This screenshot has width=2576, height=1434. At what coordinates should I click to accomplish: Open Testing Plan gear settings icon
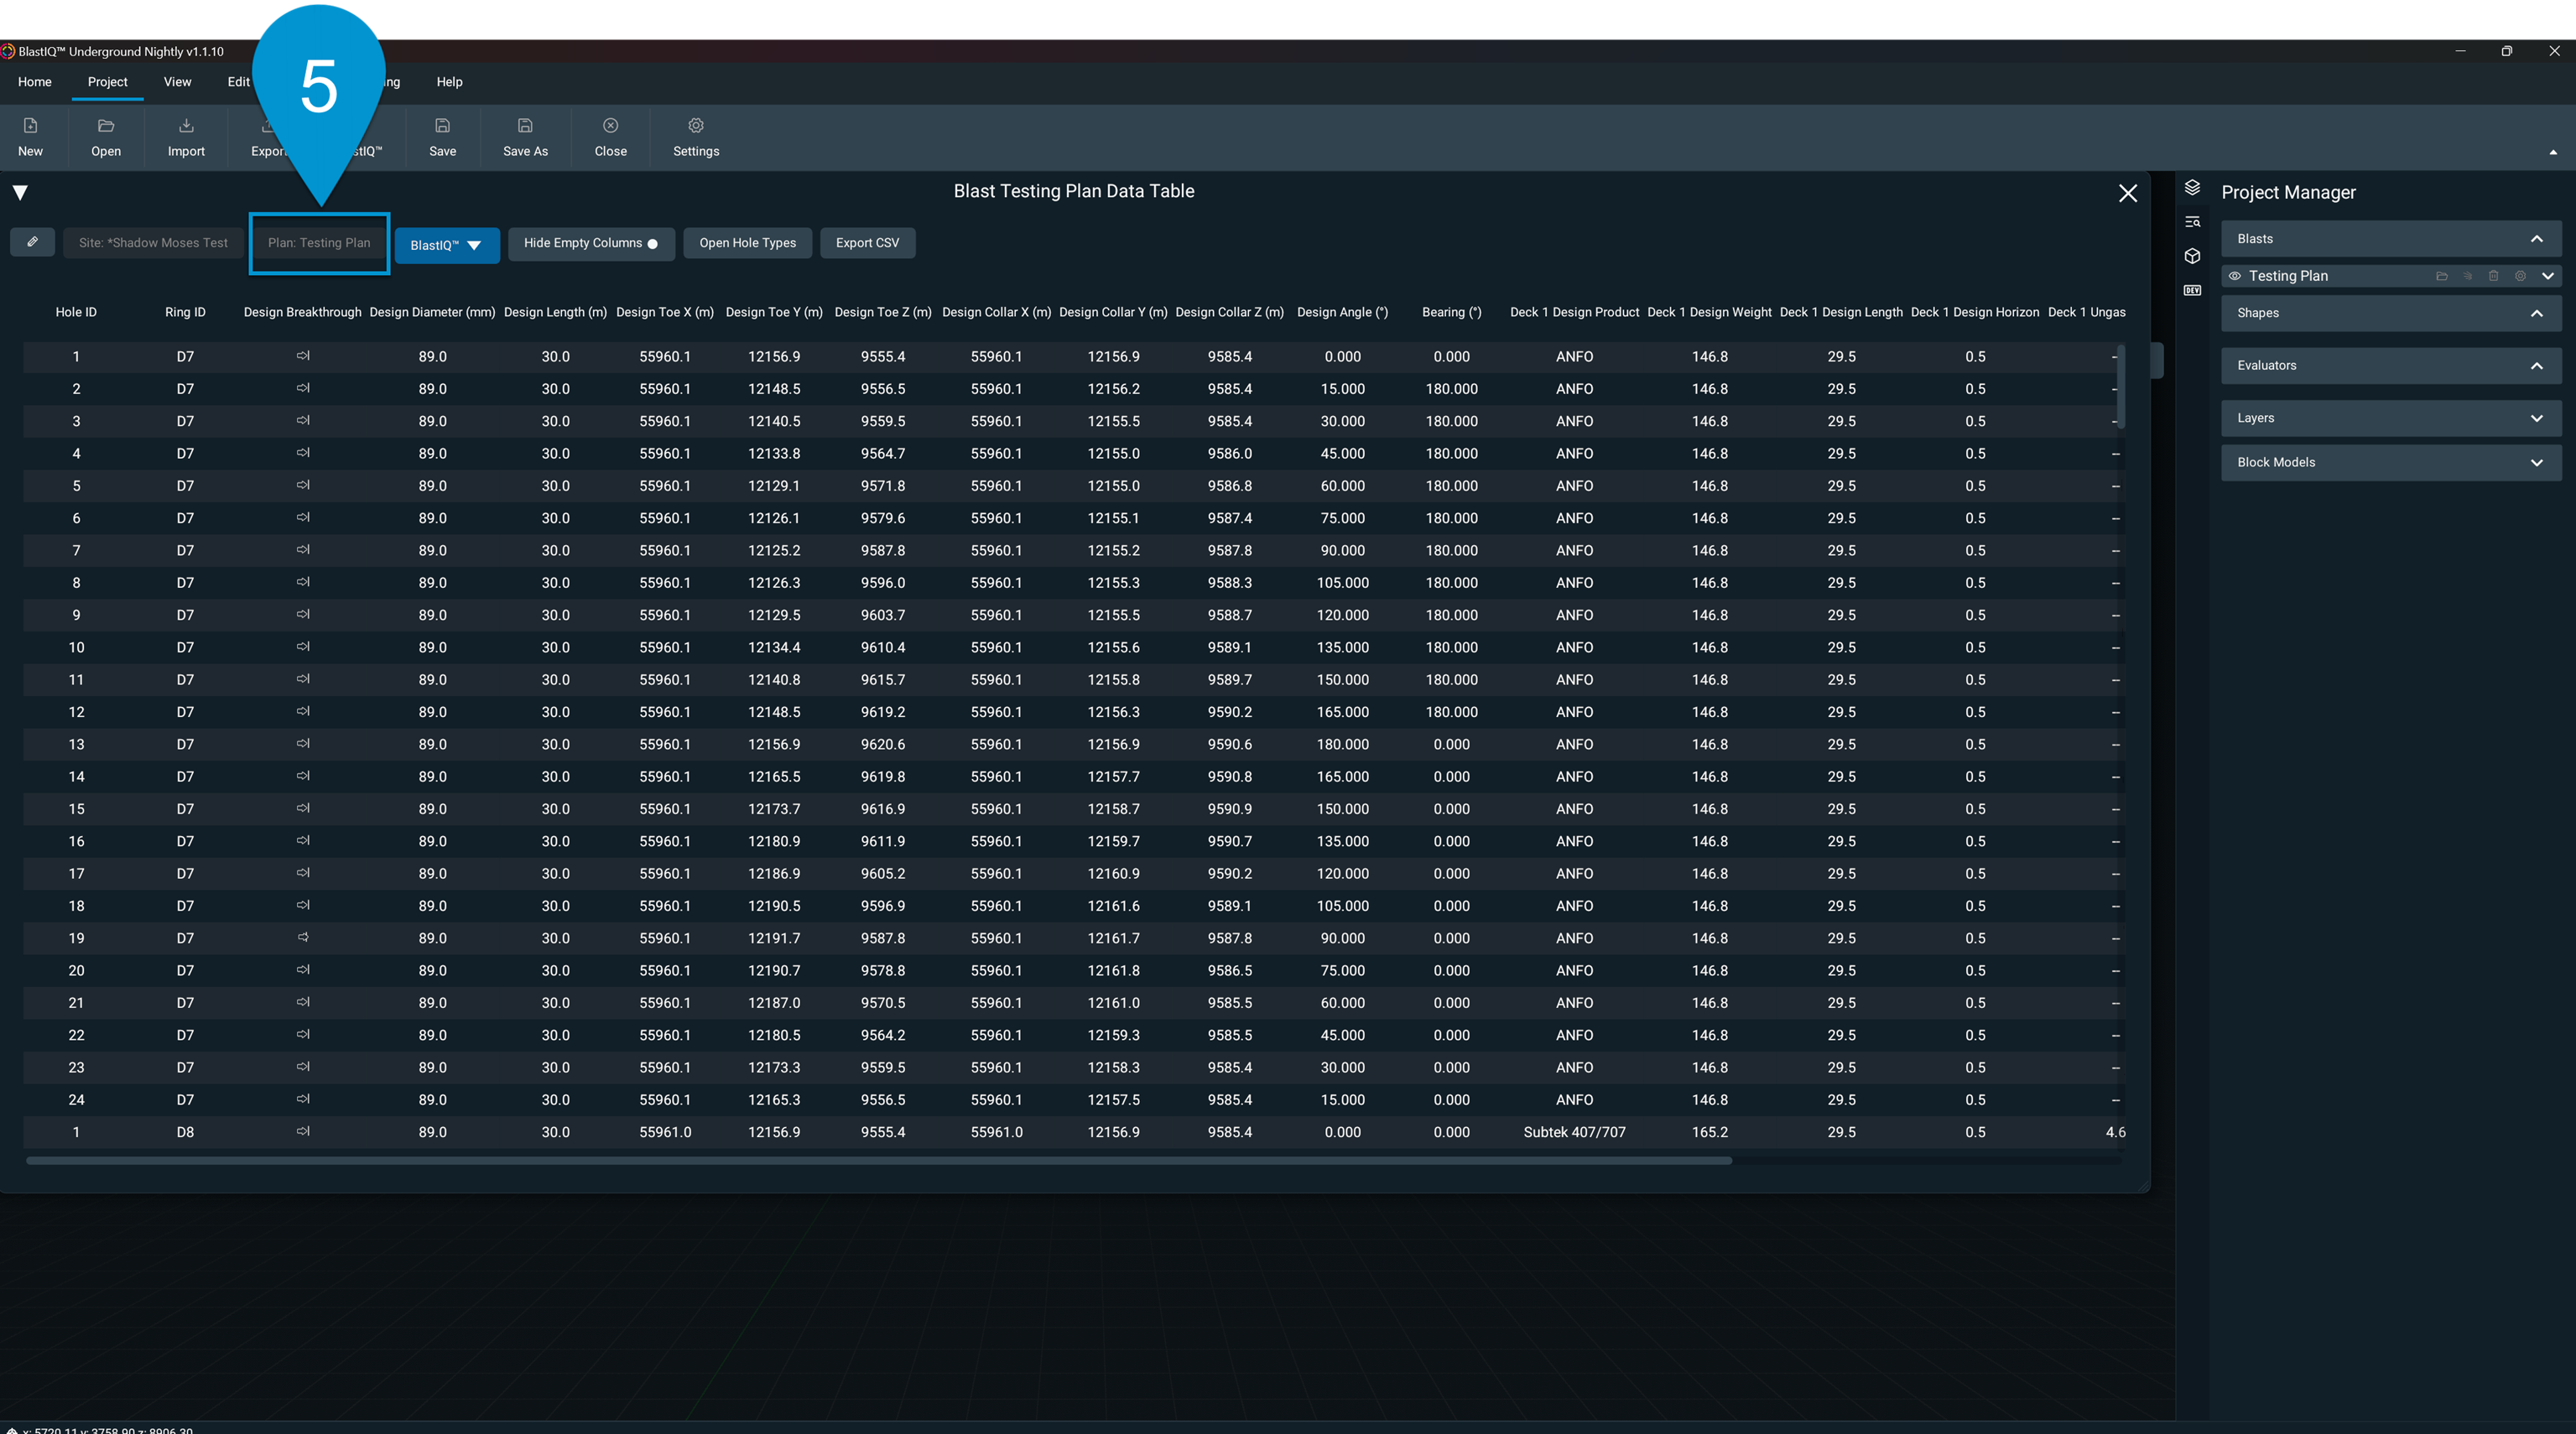point(2520,276)
